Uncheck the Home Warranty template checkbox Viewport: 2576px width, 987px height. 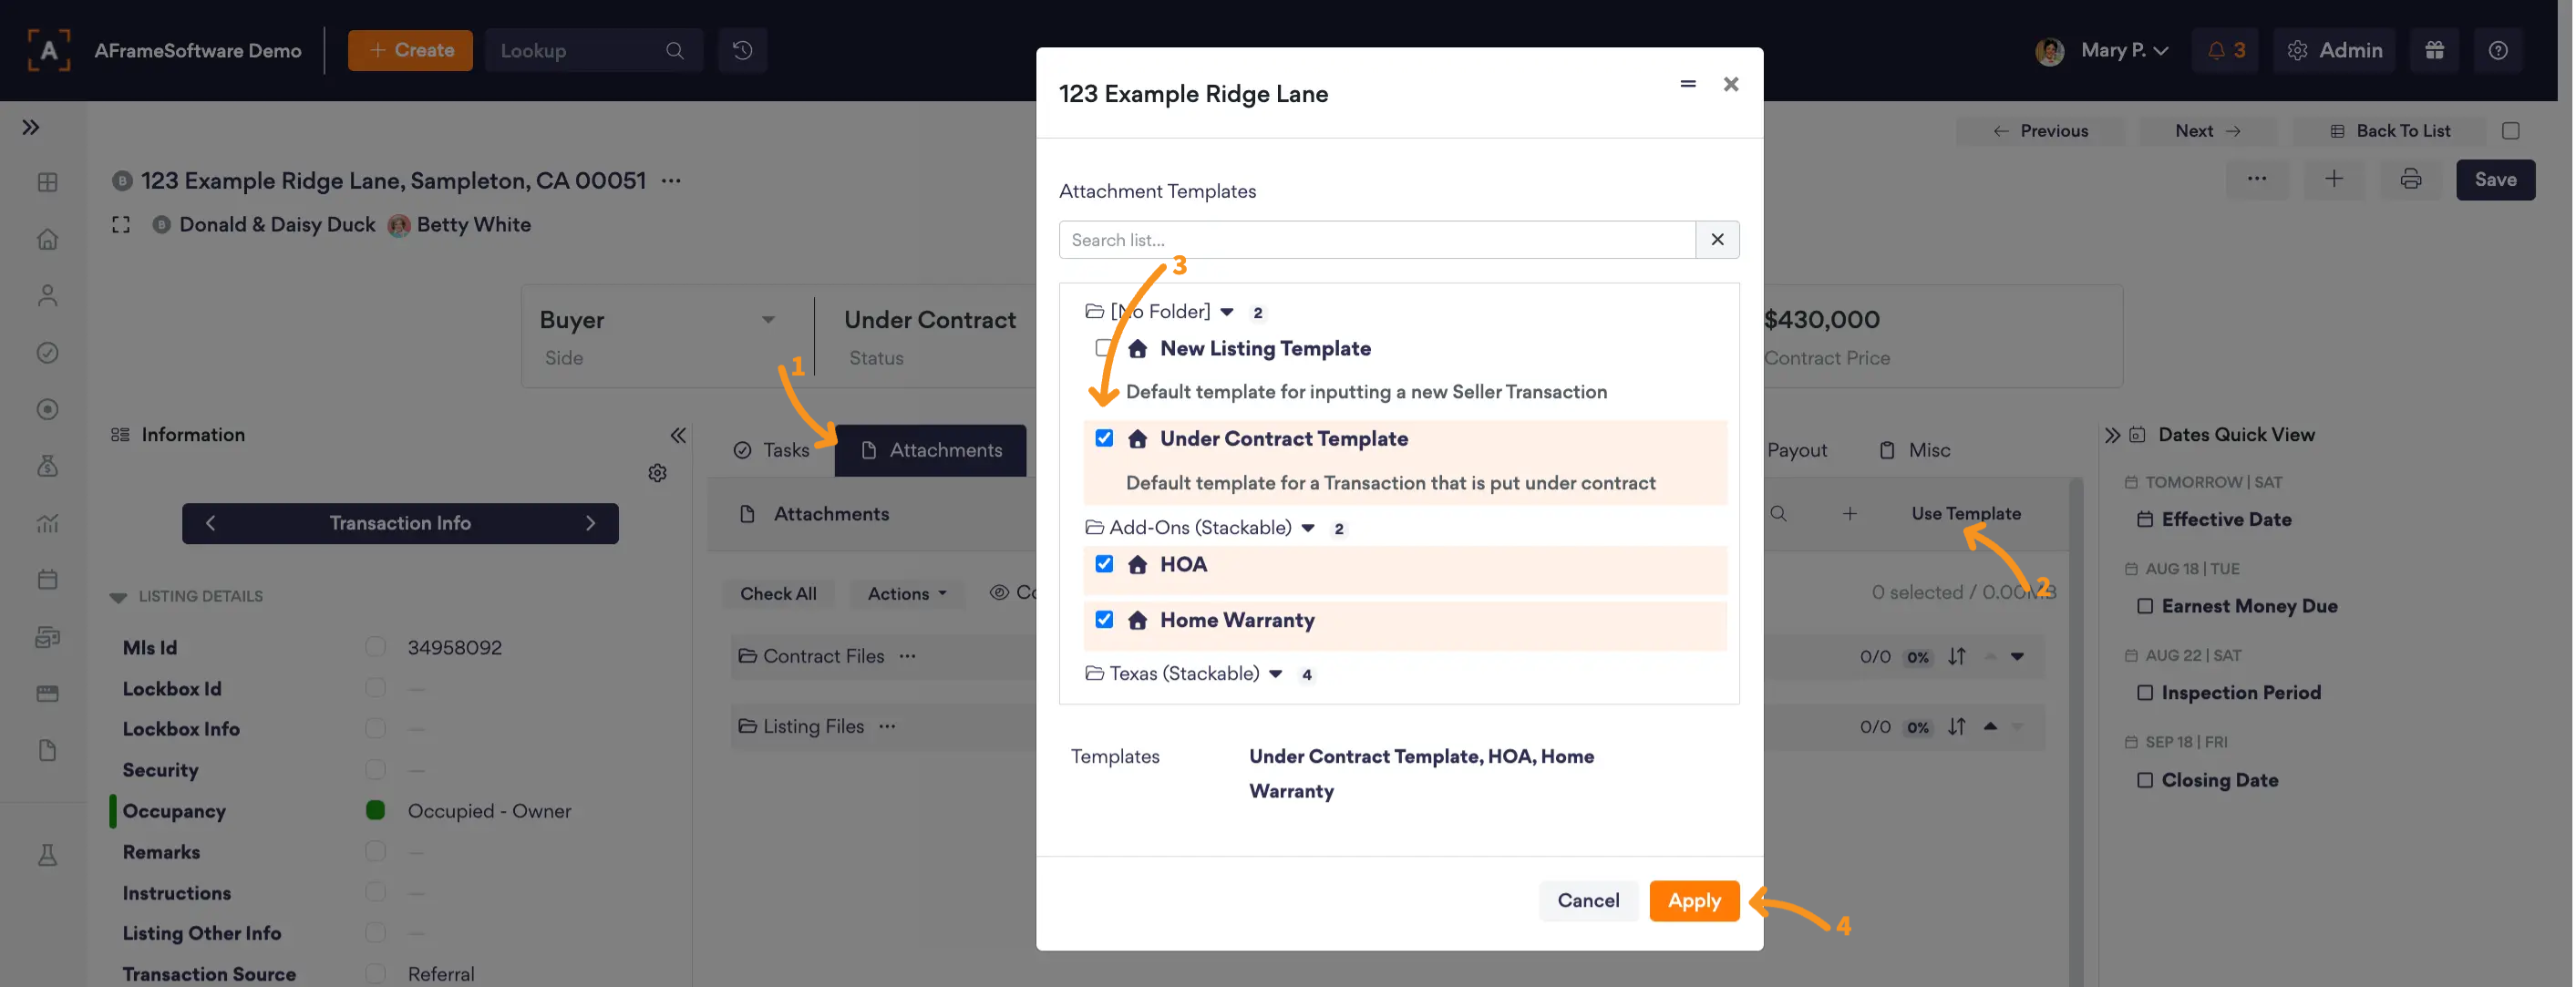[x=1104, y=620]
